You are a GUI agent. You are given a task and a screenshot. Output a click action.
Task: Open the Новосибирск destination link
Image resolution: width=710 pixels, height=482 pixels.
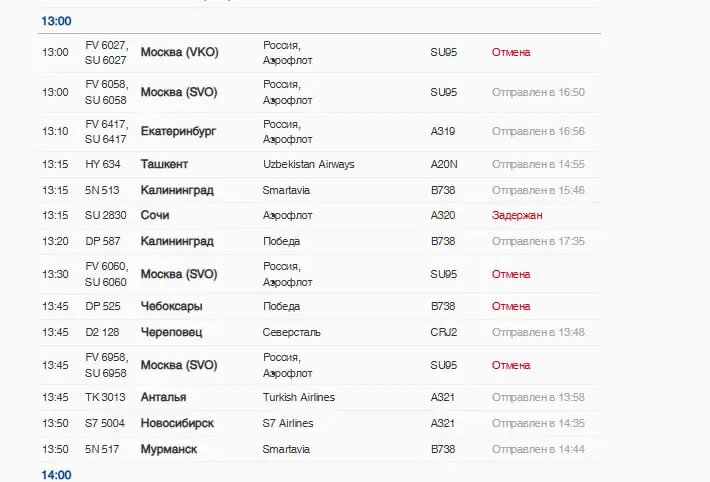tap(176, 423)
